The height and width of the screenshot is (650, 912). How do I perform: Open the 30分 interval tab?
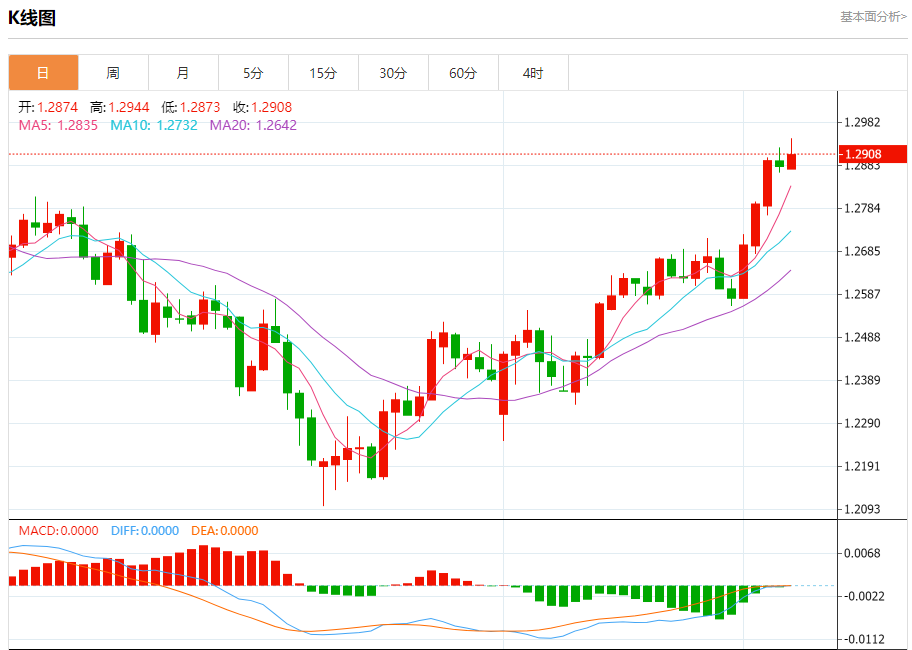click(394, 73)
